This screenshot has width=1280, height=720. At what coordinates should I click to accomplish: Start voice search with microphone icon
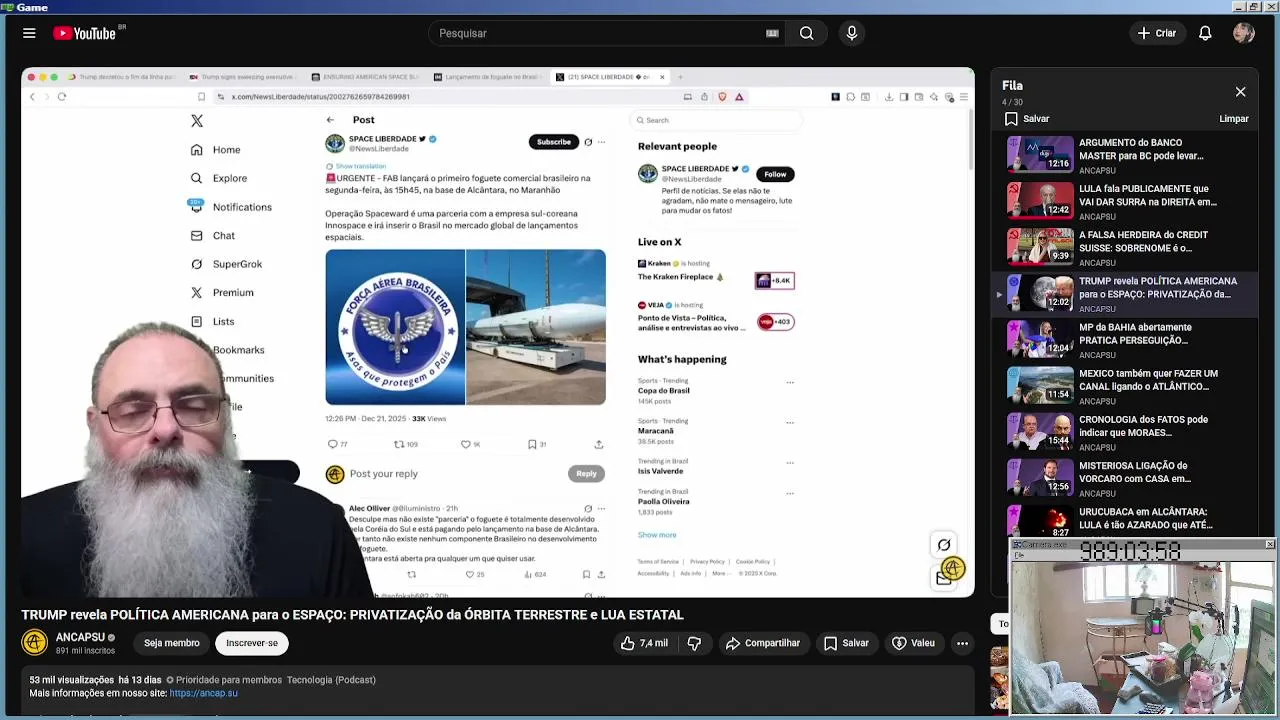coord(852,33)
